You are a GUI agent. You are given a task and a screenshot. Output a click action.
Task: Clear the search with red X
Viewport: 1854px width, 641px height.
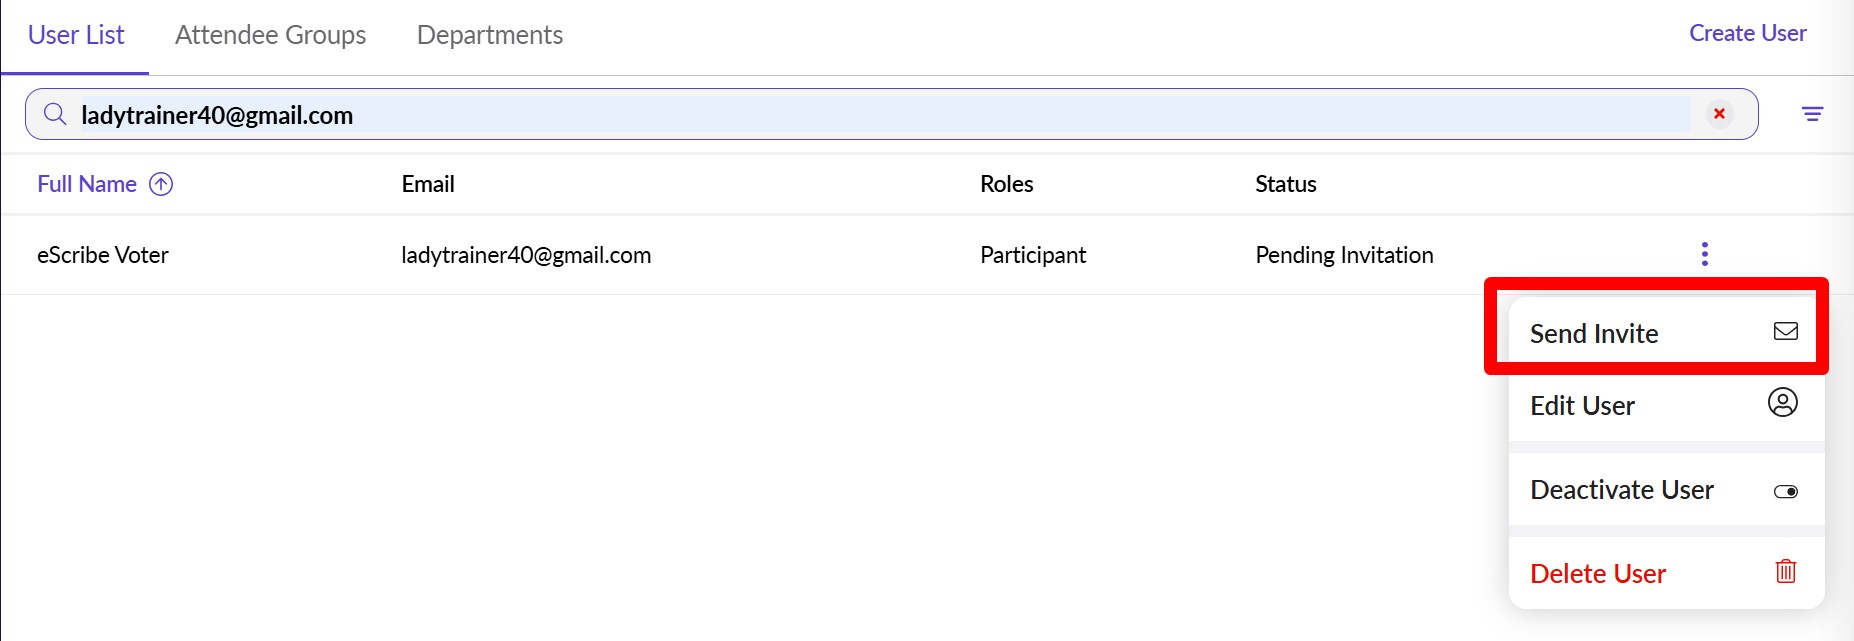(x=1719, y=114)
